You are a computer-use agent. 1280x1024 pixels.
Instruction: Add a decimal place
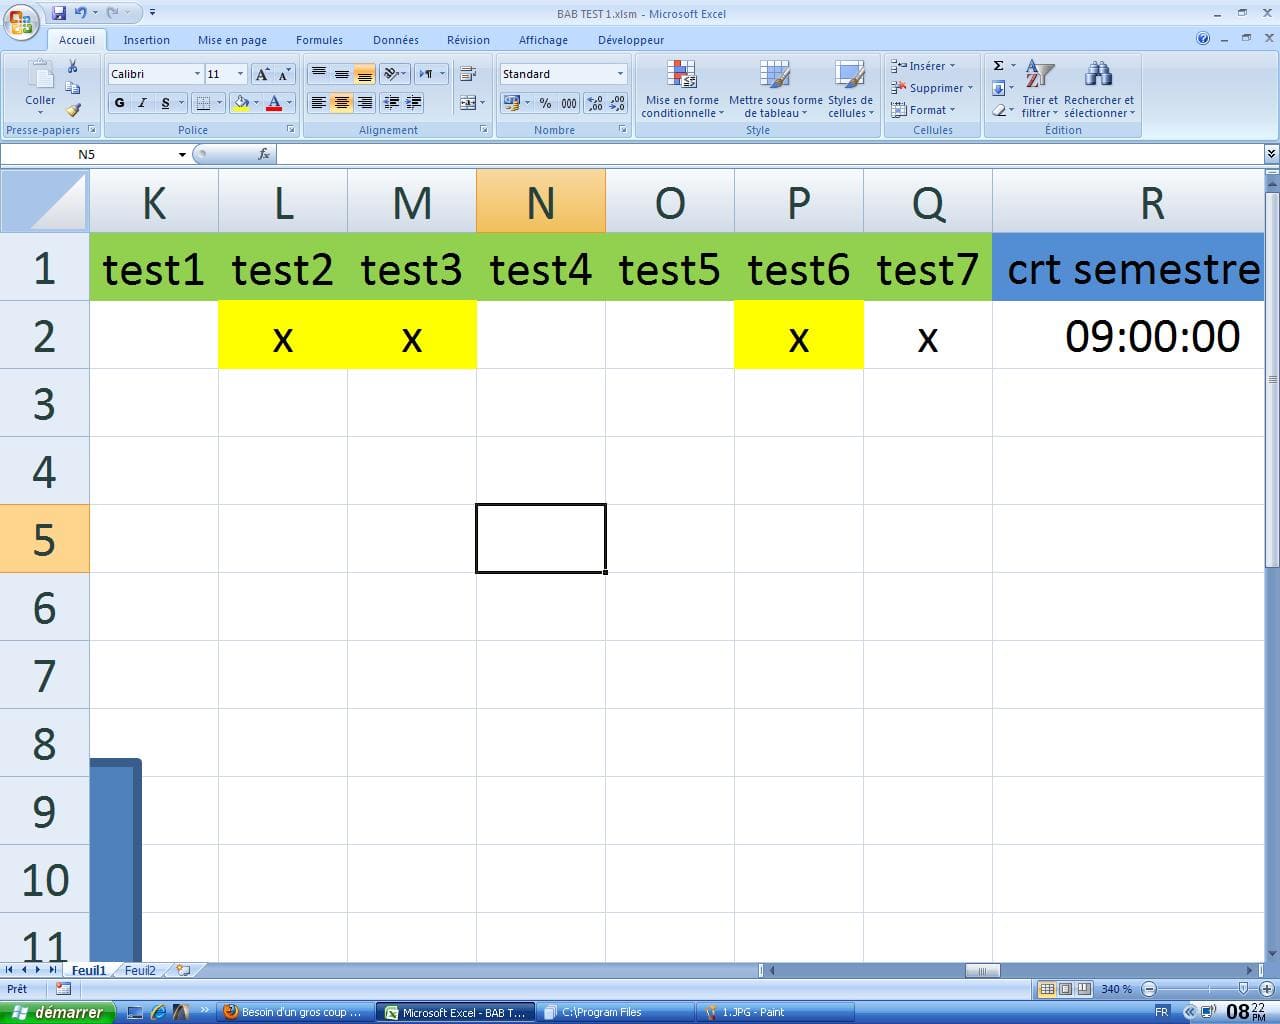595,103
